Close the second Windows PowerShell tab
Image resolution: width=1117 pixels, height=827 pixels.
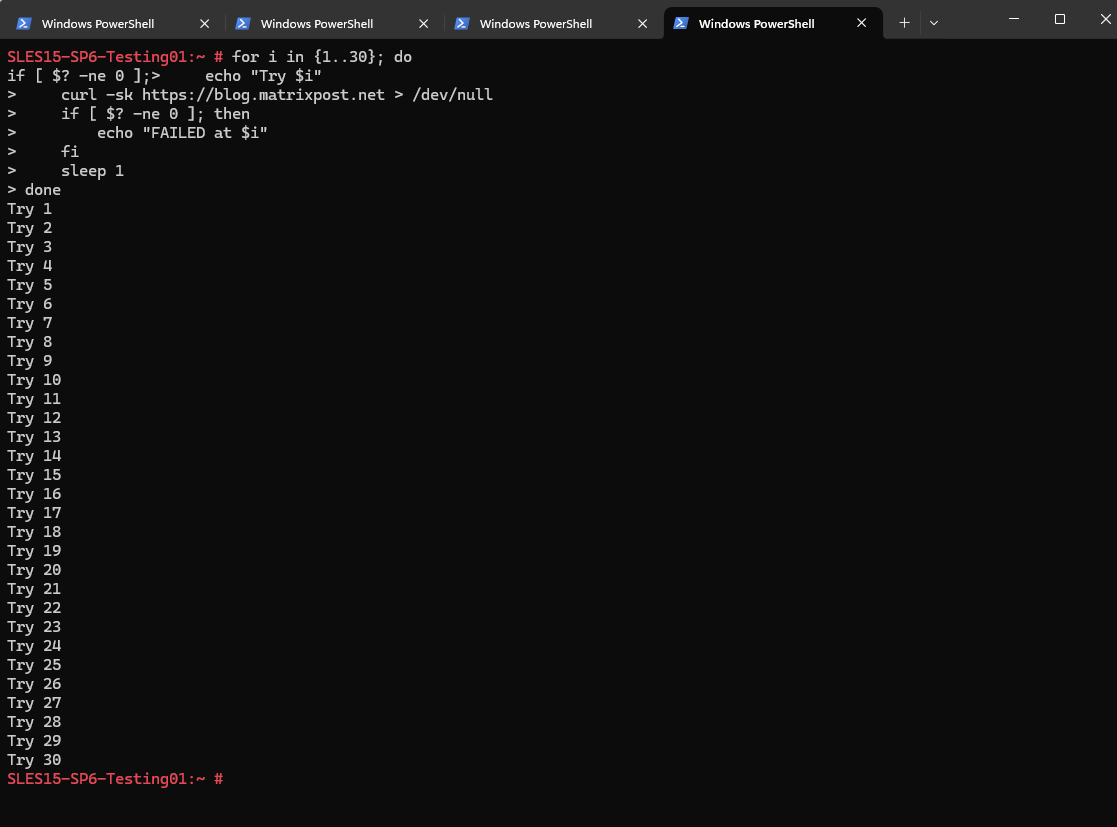point(423,23)
